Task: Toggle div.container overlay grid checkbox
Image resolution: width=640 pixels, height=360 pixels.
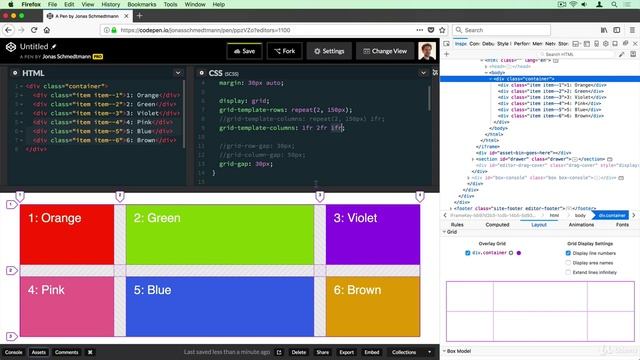Action: point(468,253)
